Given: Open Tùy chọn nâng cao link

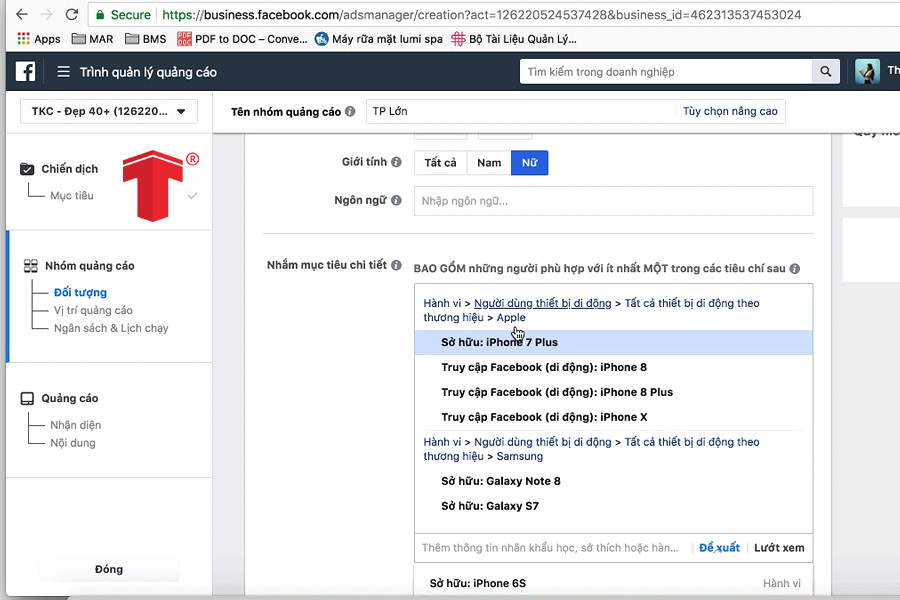Looking at the screenshot, I should 730,111.
